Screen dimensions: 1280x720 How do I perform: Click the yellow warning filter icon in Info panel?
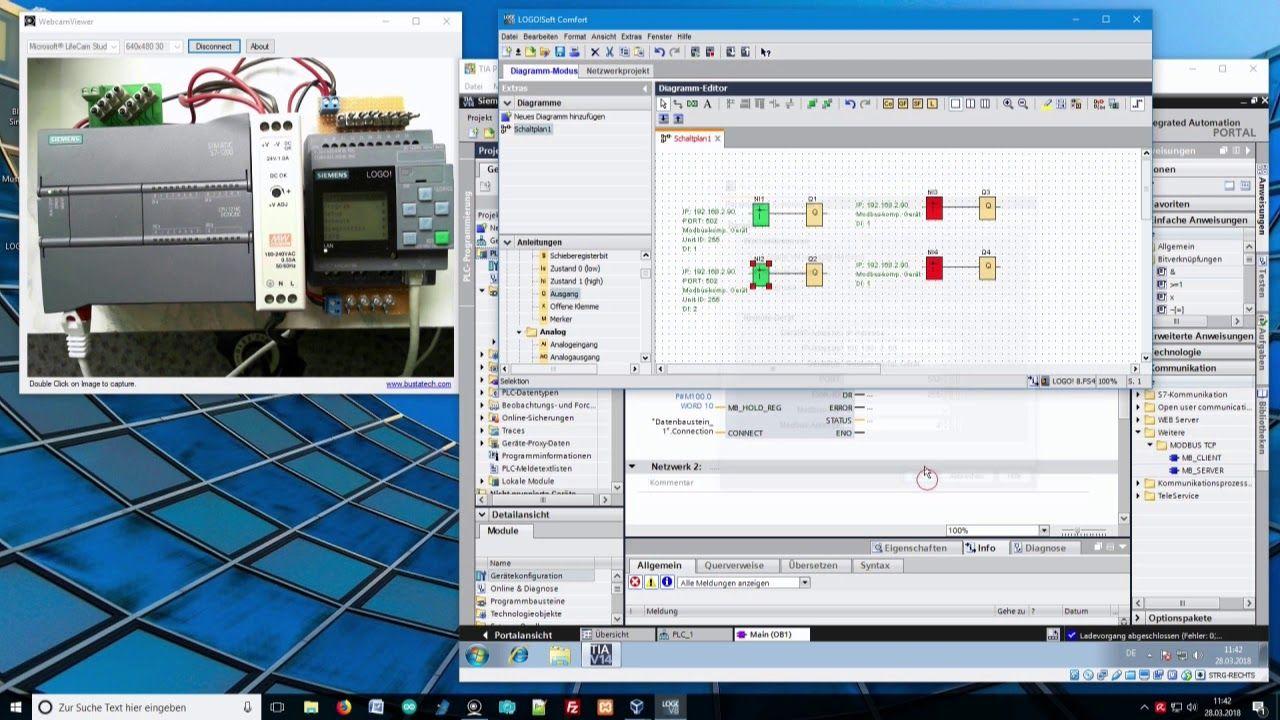651,582
